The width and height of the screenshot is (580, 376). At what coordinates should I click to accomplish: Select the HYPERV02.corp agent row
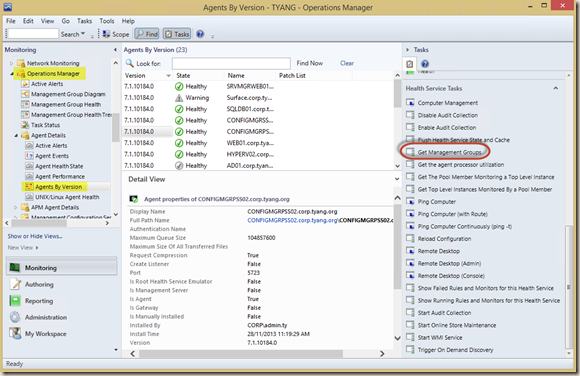[x=257, y=154]
